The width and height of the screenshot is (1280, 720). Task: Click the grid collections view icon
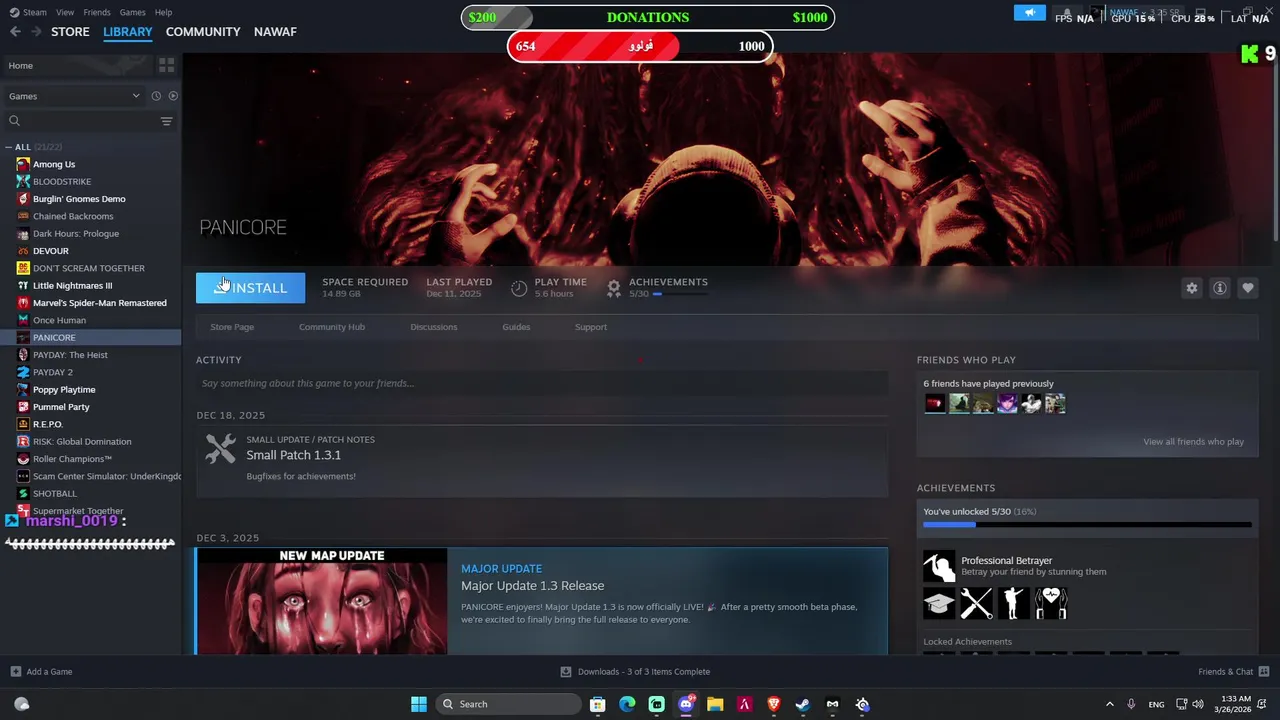point(166,65)
